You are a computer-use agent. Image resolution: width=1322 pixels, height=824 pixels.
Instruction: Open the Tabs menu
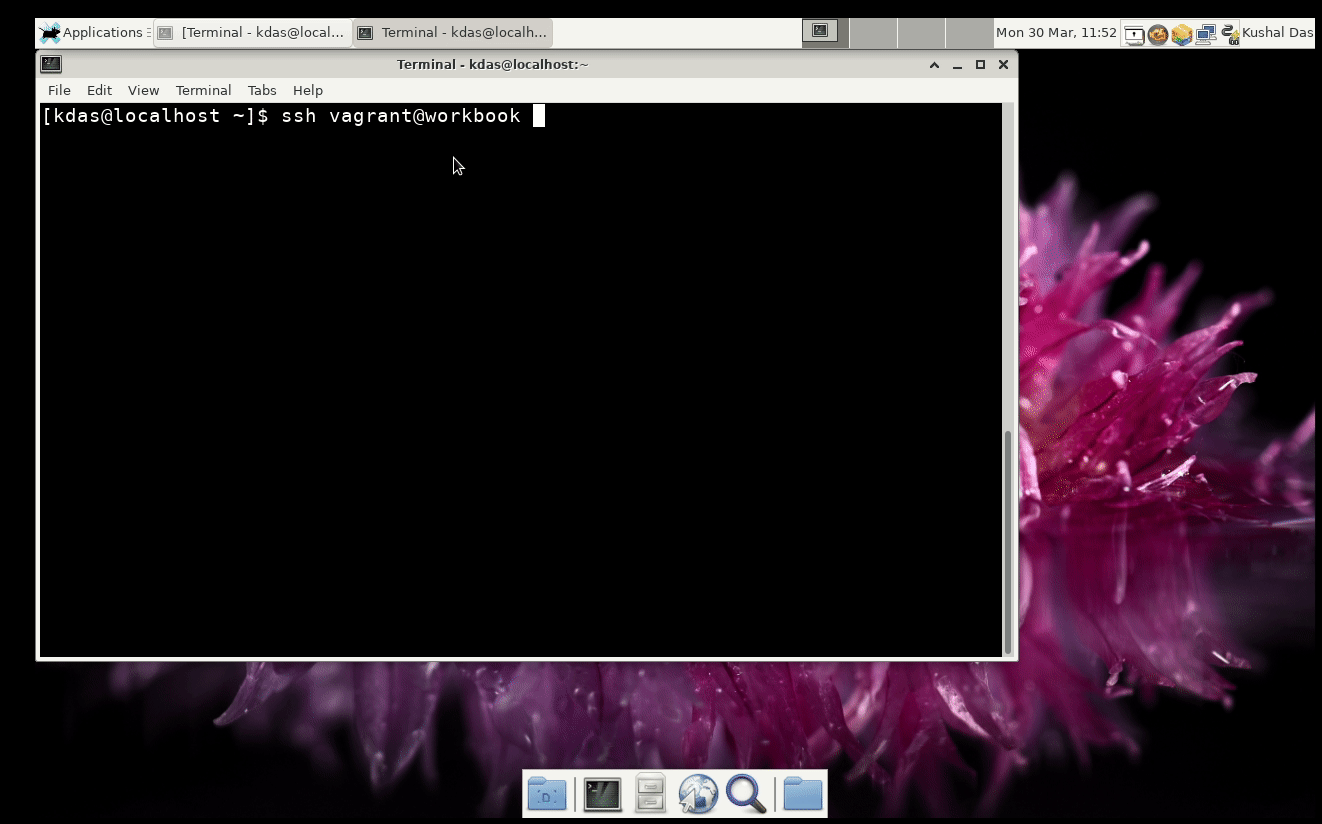tap(262, 90)
